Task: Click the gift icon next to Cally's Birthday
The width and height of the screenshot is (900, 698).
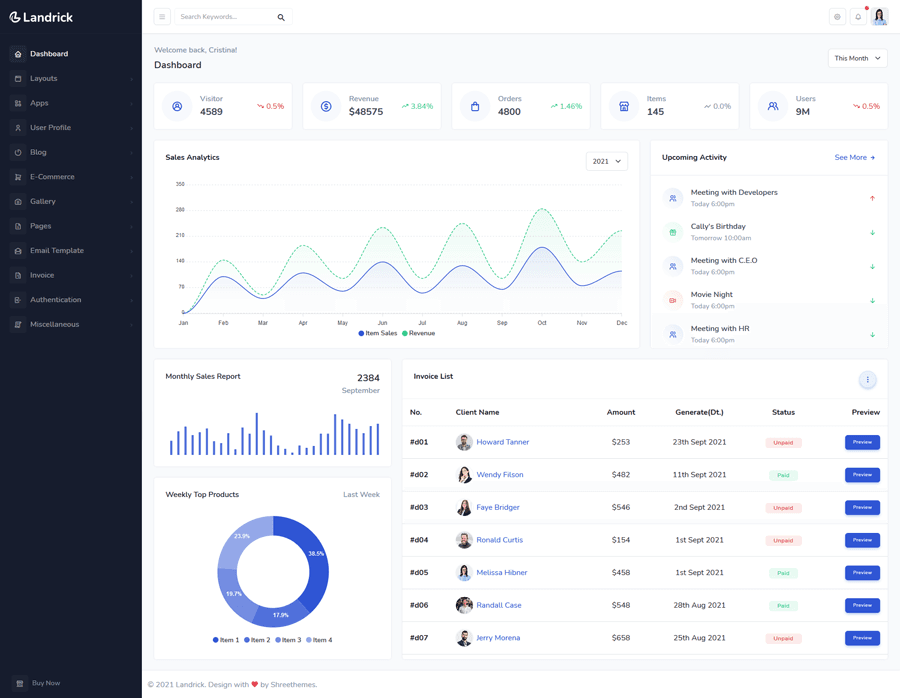Action: 671,231
